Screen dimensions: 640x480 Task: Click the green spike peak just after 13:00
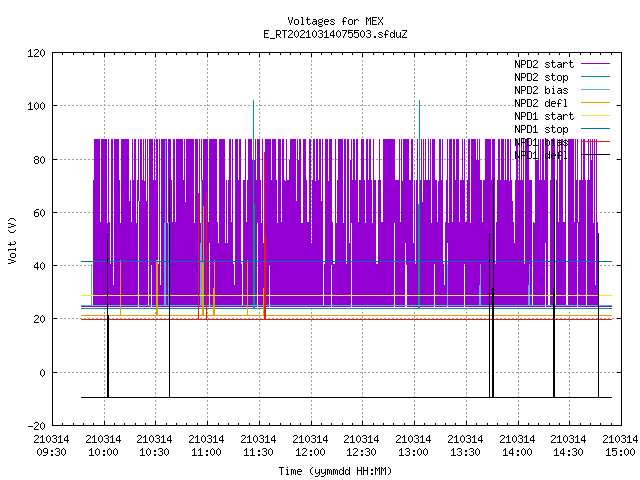pos(419,102)
